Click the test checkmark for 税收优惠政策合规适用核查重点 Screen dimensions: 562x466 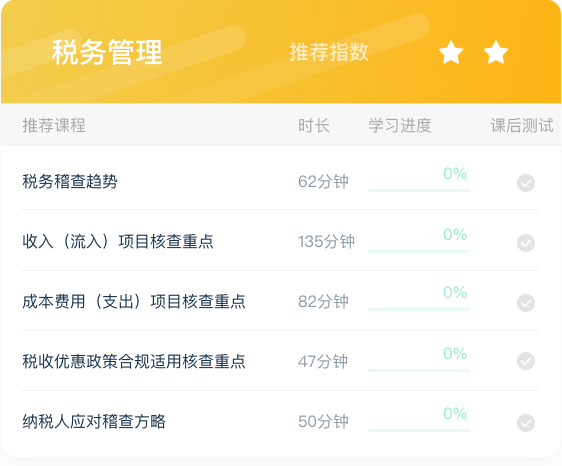point(526,361)
